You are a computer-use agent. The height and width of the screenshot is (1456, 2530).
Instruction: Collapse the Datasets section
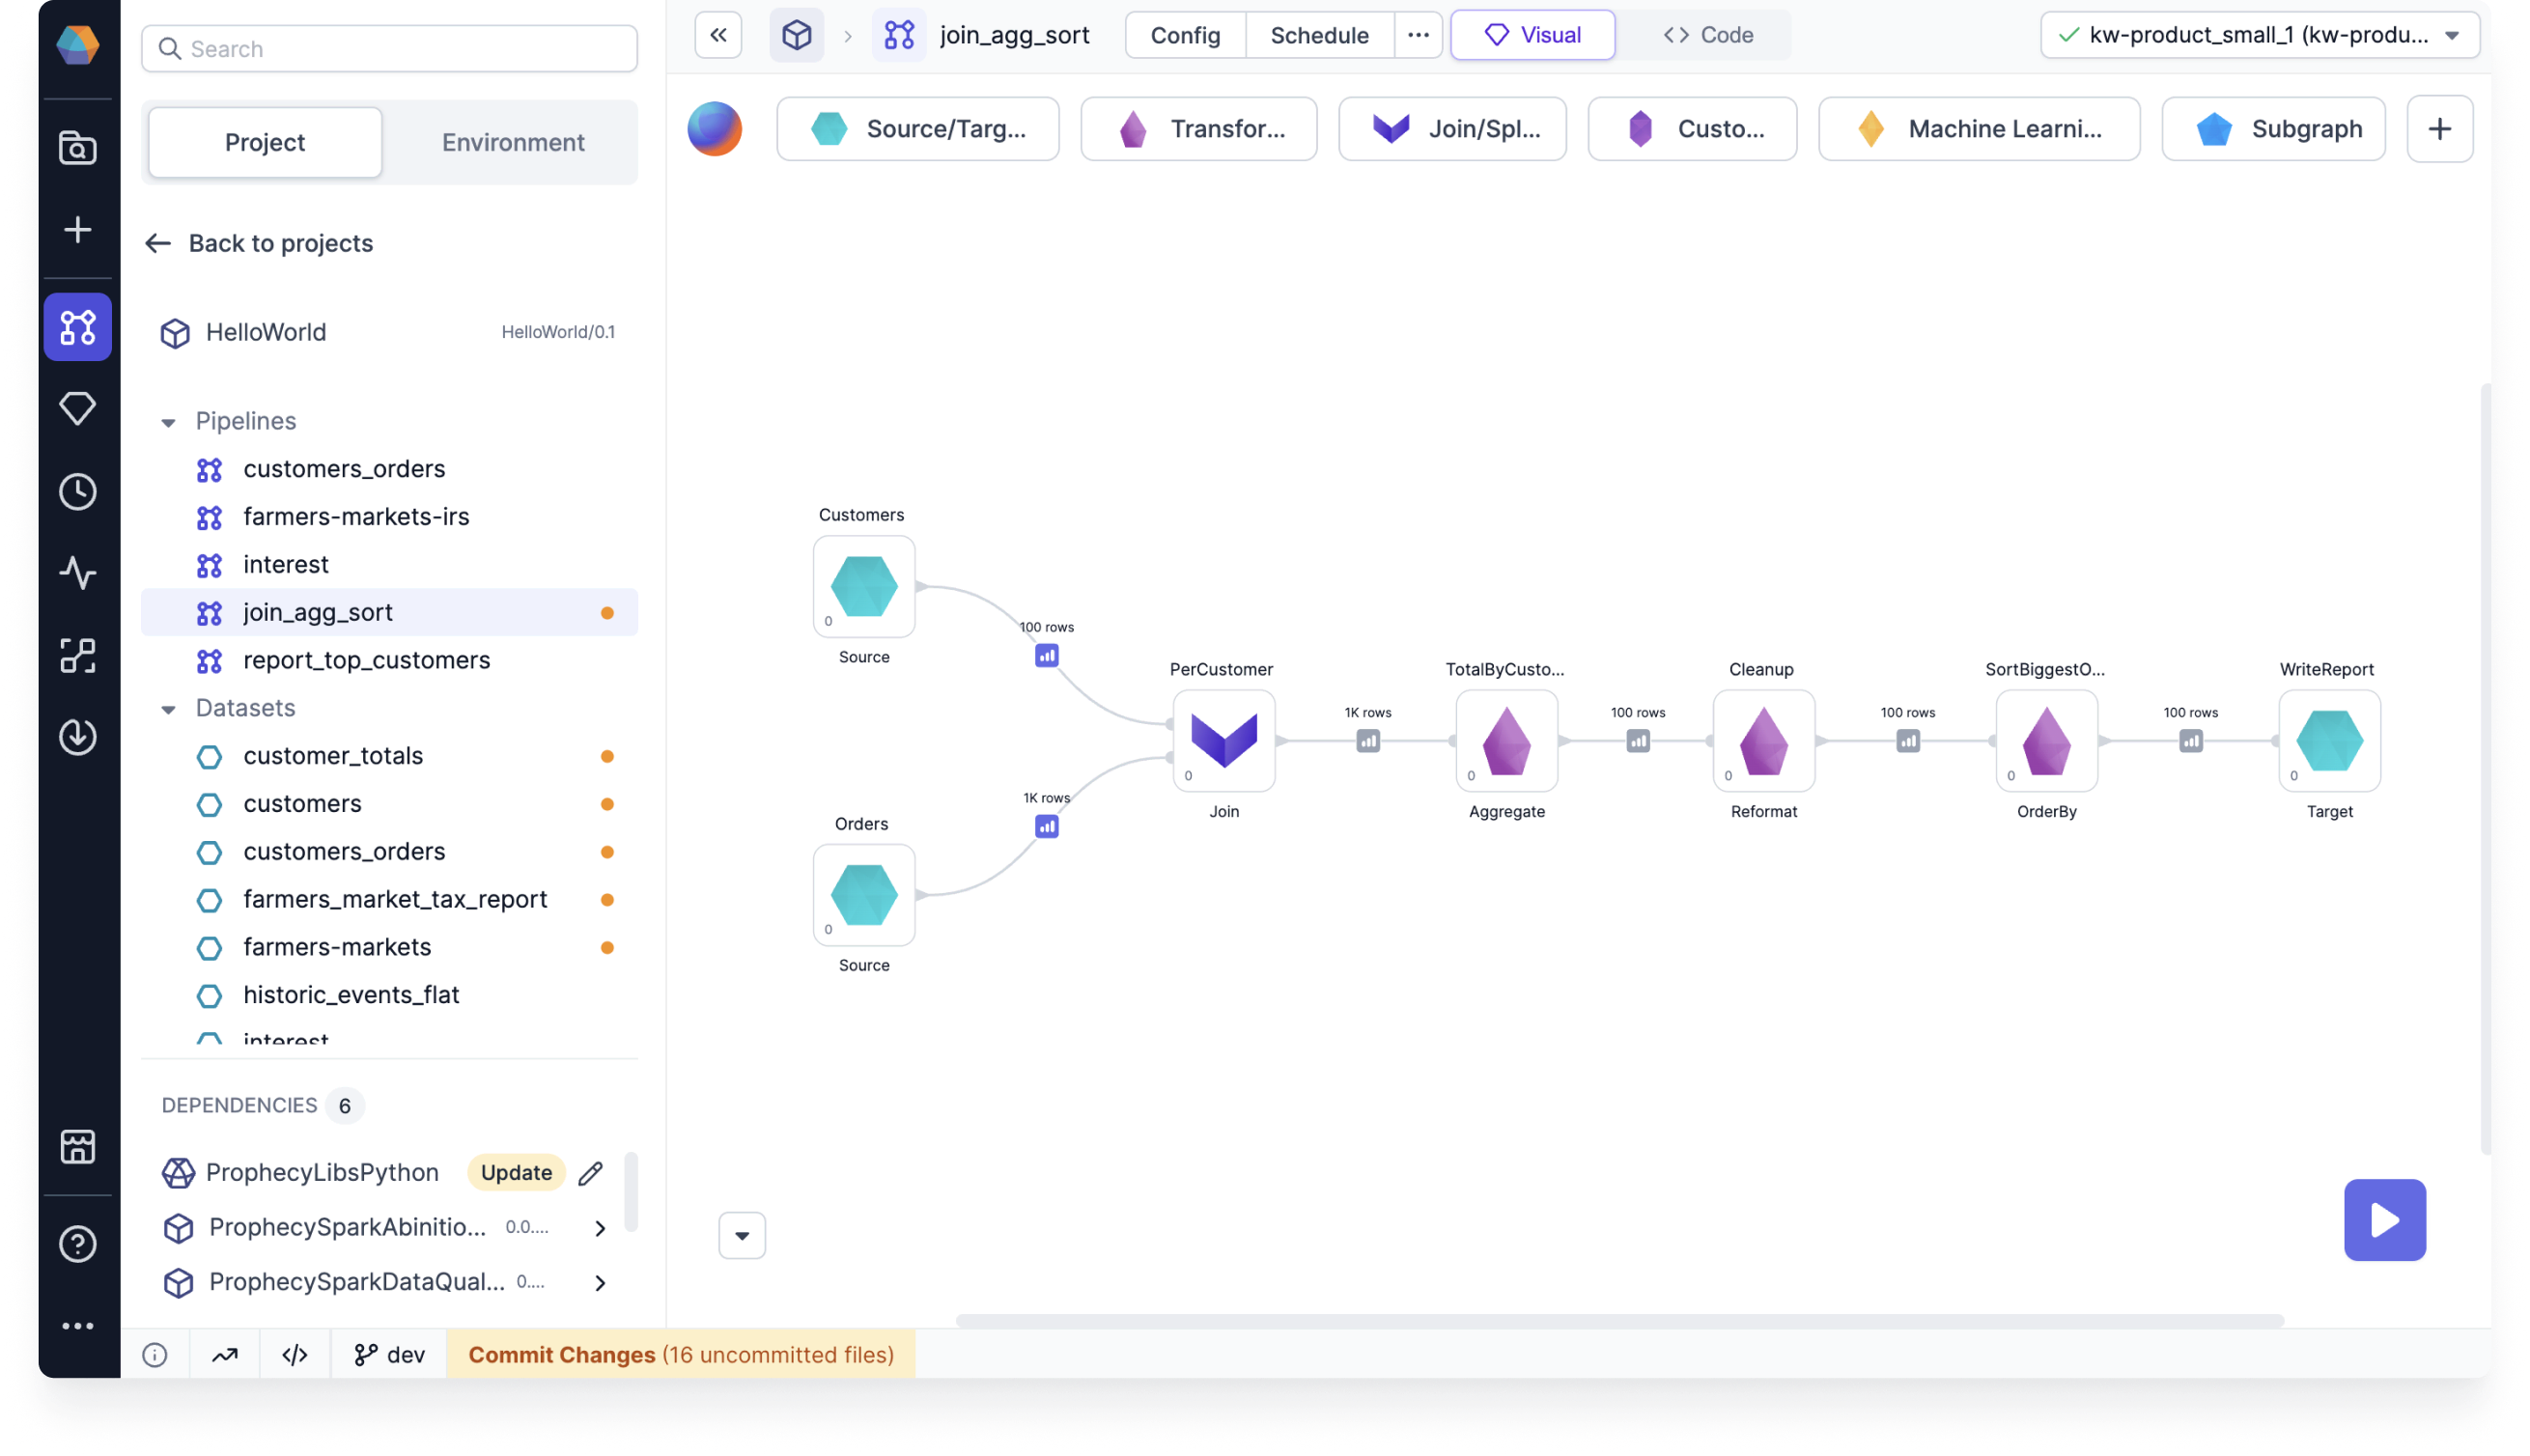(168, 708)
